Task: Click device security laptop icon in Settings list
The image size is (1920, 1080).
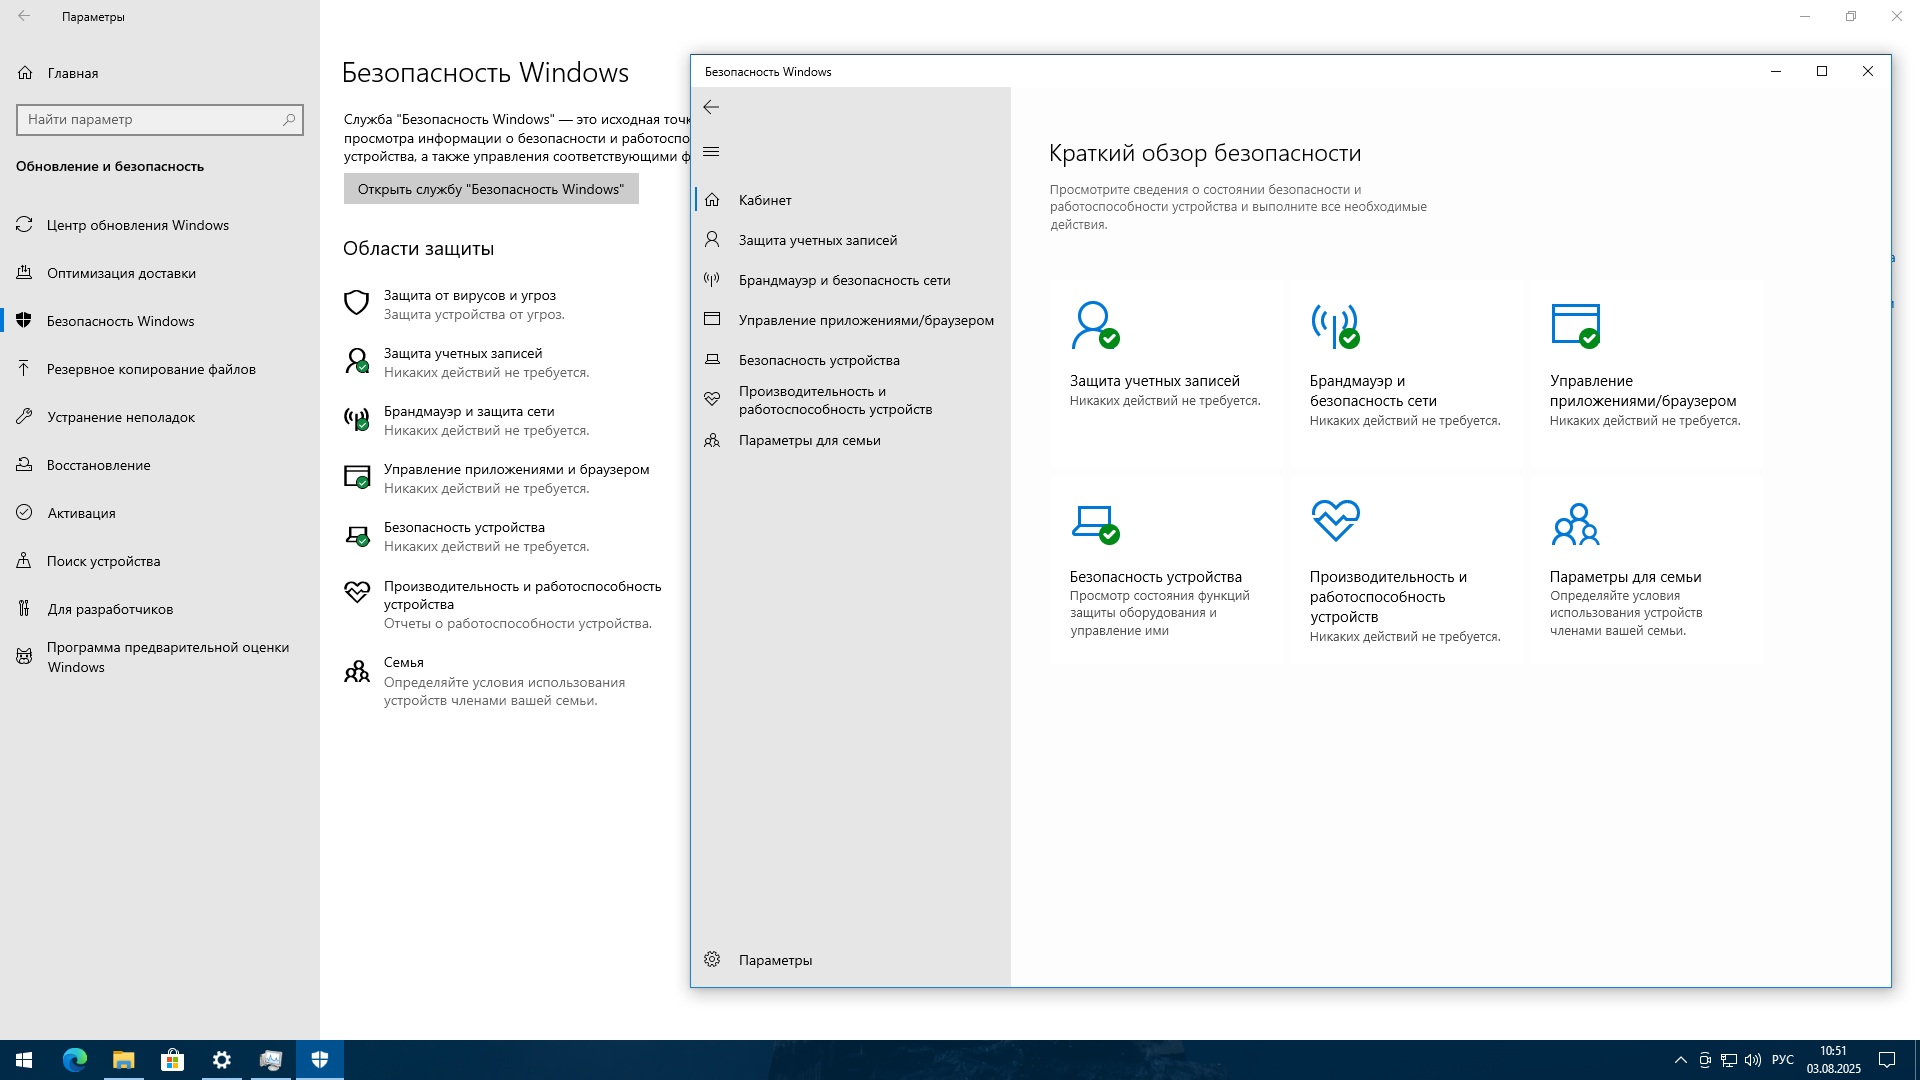Action: (356, 536)
